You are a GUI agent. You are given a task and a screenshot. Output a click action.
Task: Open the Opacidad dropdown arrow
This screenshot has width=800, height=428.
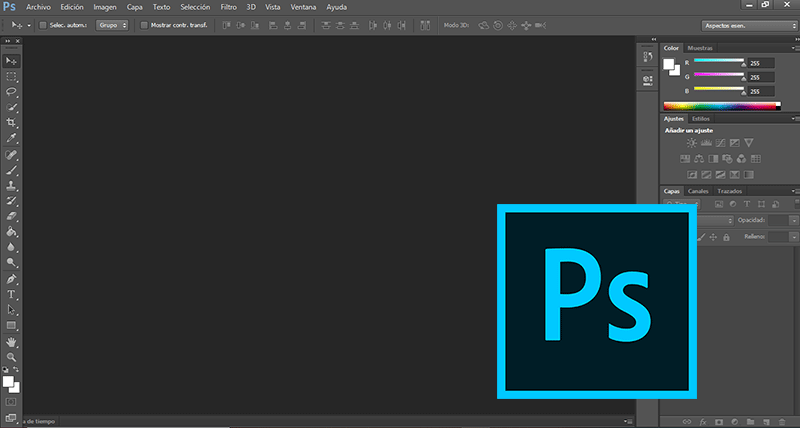click(794, 220)
